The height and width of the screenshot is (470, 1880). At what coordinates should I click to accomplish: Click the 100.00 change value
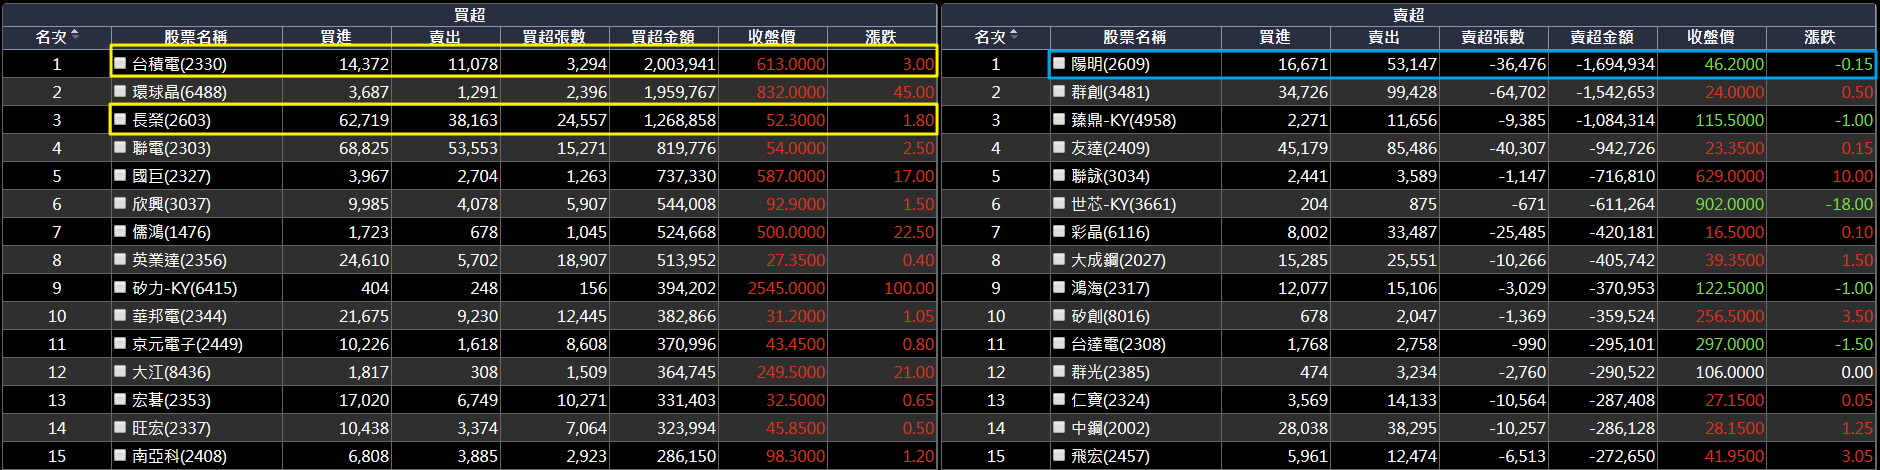pyautogui.click(x=908, y=288)
